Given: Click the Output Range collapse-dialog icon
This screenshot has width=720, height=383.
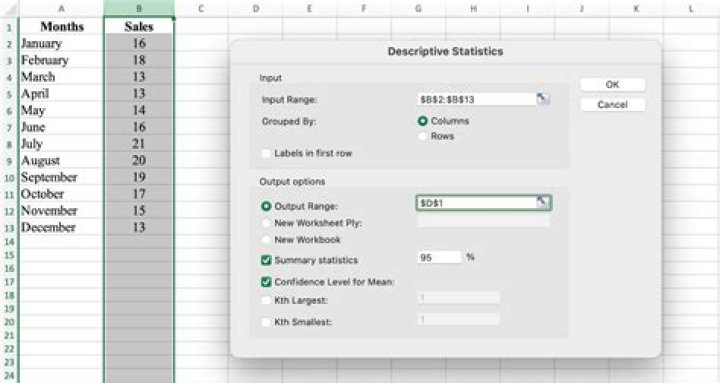Looking at the screenshot, I should pos(543,202).
